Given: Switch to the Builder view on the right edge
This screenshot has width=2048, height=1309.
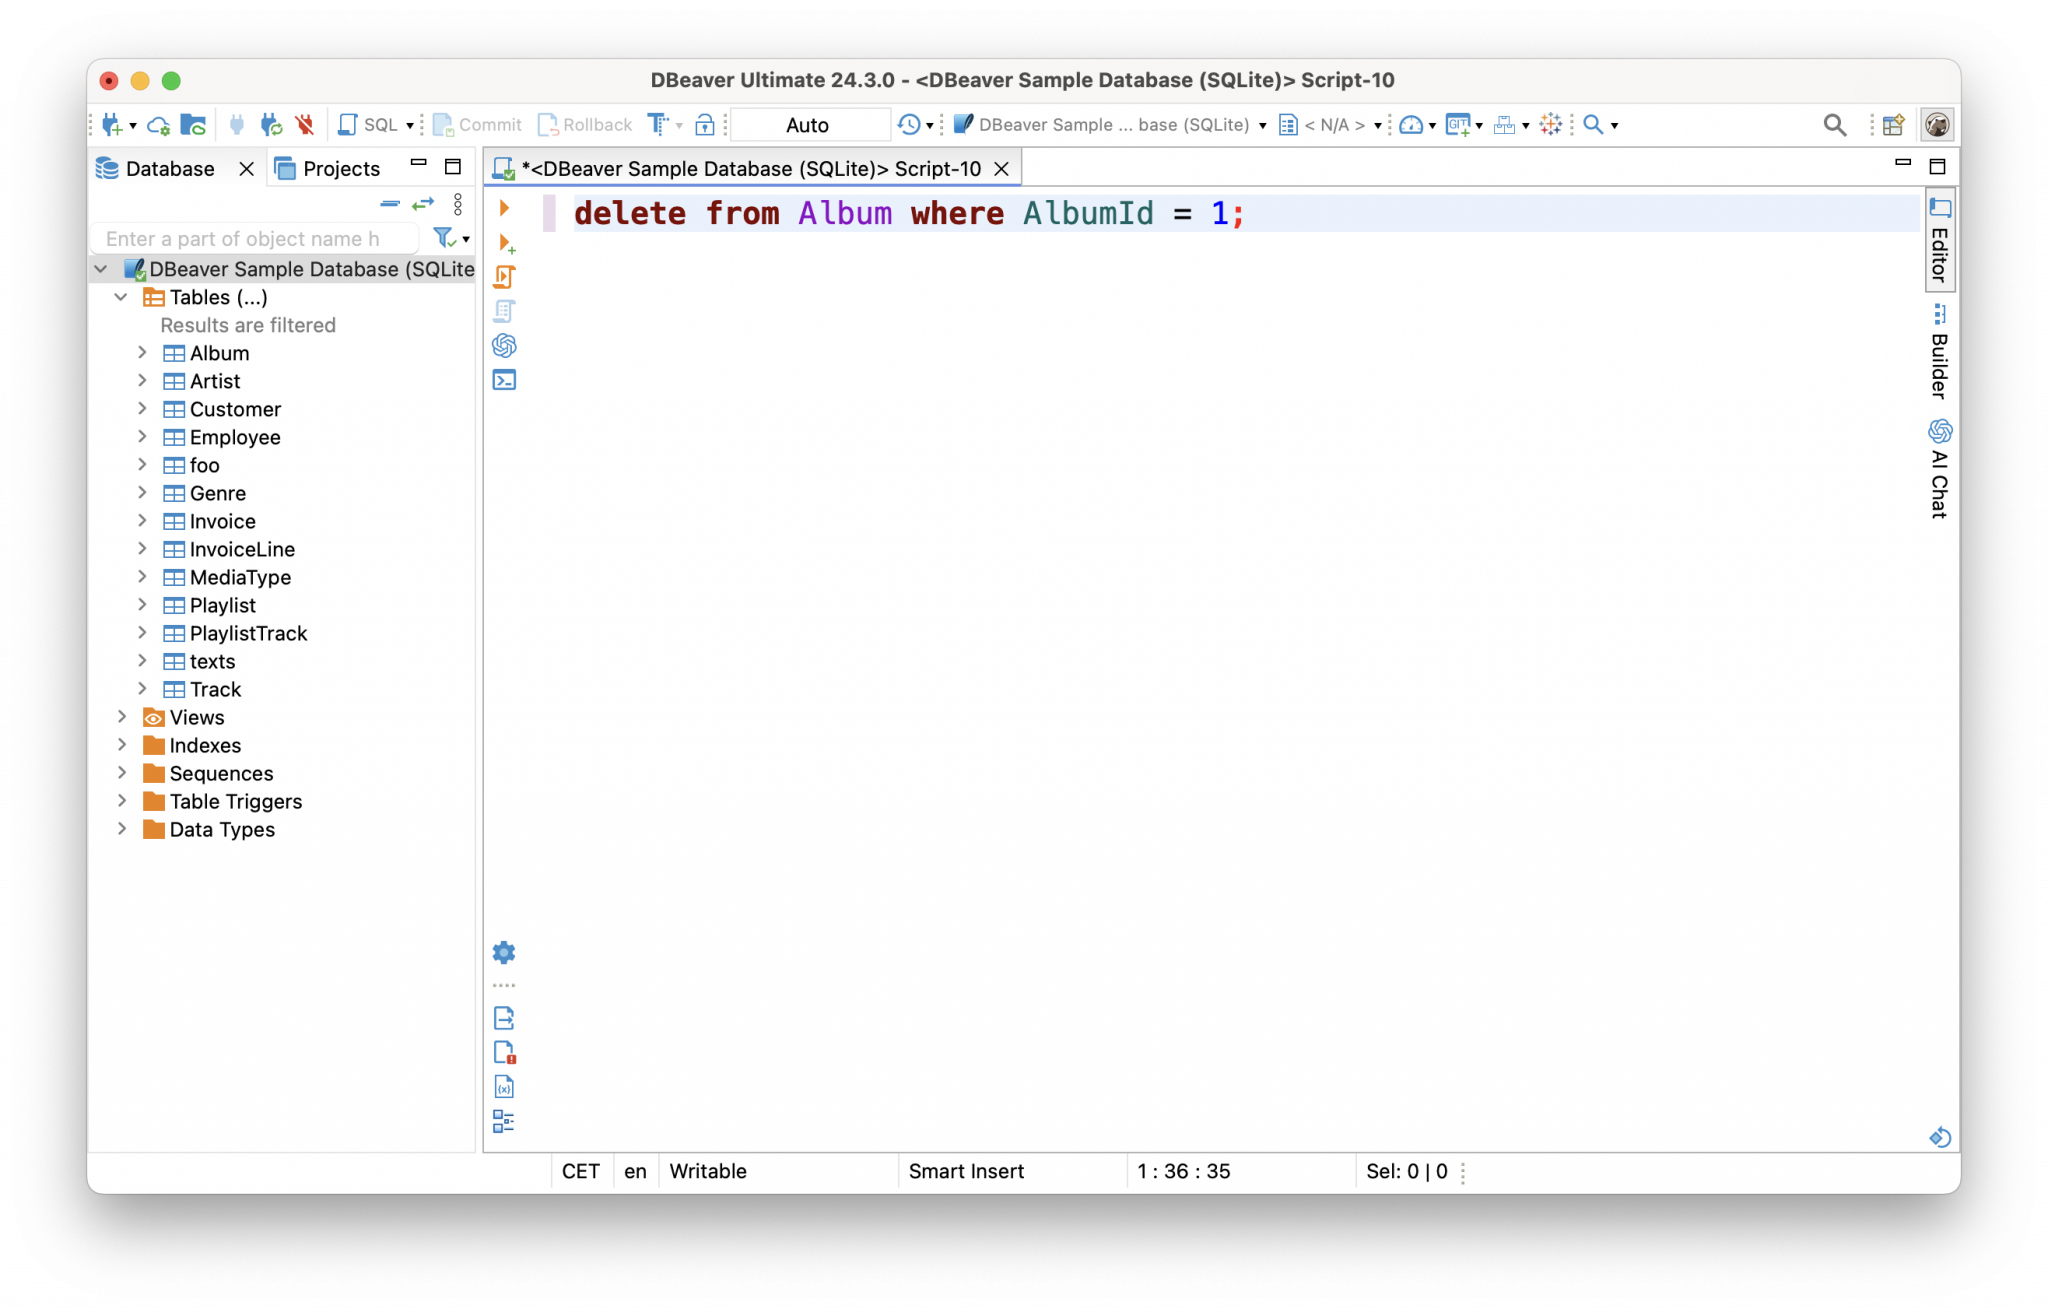Looking at the screenshot, I should [x=1938, y=350].
